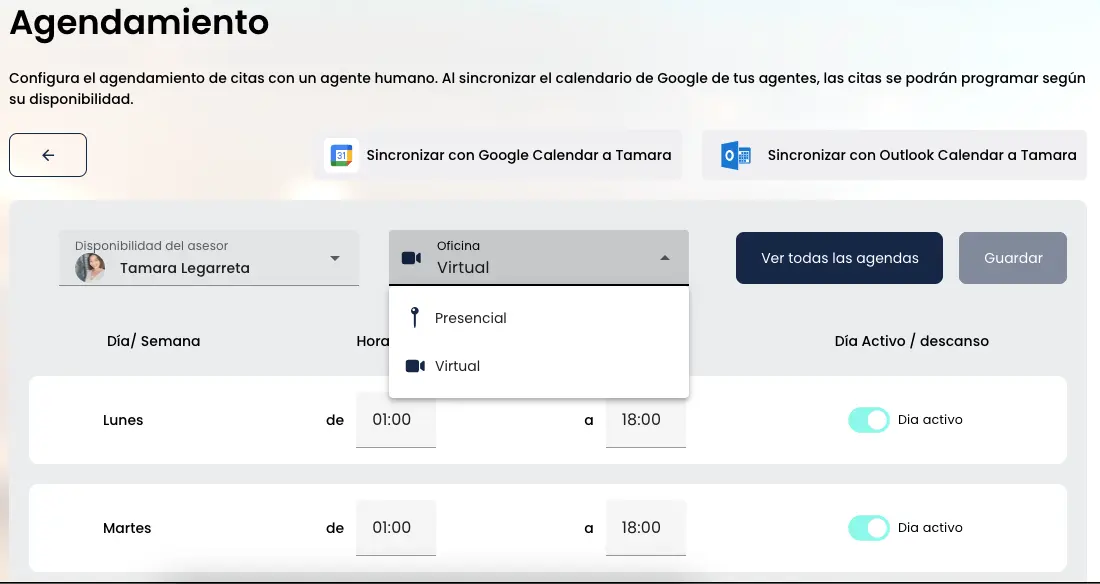1100x584 pixels.
Task: Edit Lunes end time 18:00
Action: (645, 420)
